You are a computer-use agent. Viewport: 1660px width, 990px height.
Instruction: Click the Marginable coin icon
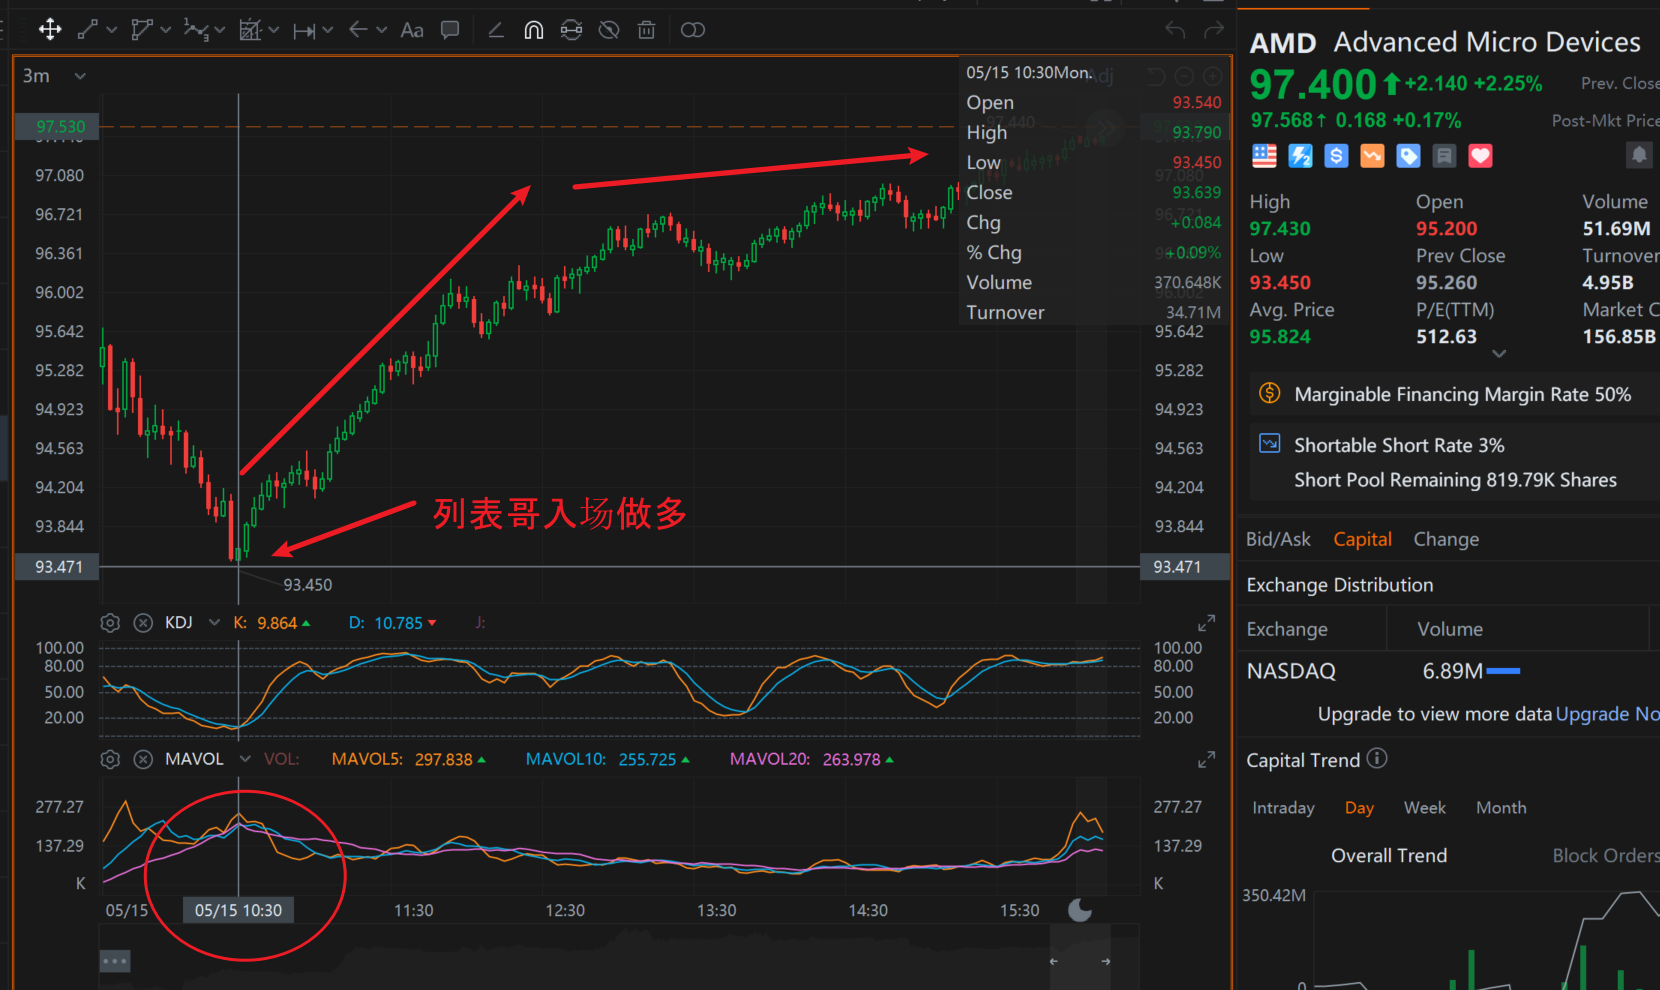pos(1270,393)
